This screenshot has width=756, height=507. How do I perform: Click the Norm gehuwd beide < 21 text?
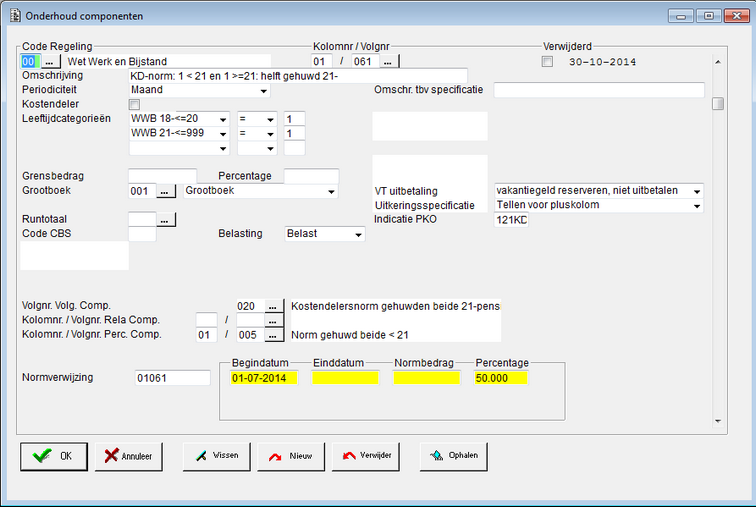tap(350, 335)
